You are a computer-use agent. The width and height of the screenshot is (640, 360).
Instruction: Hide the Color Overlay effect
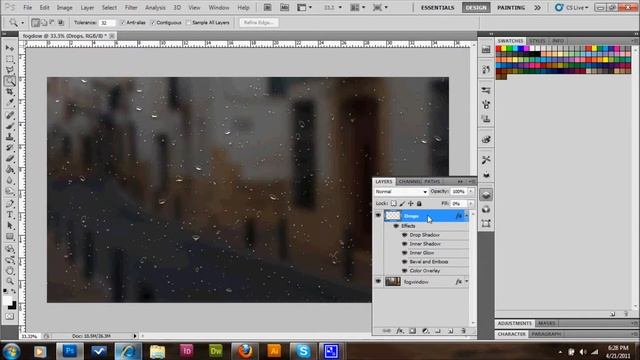click(404, 271)
